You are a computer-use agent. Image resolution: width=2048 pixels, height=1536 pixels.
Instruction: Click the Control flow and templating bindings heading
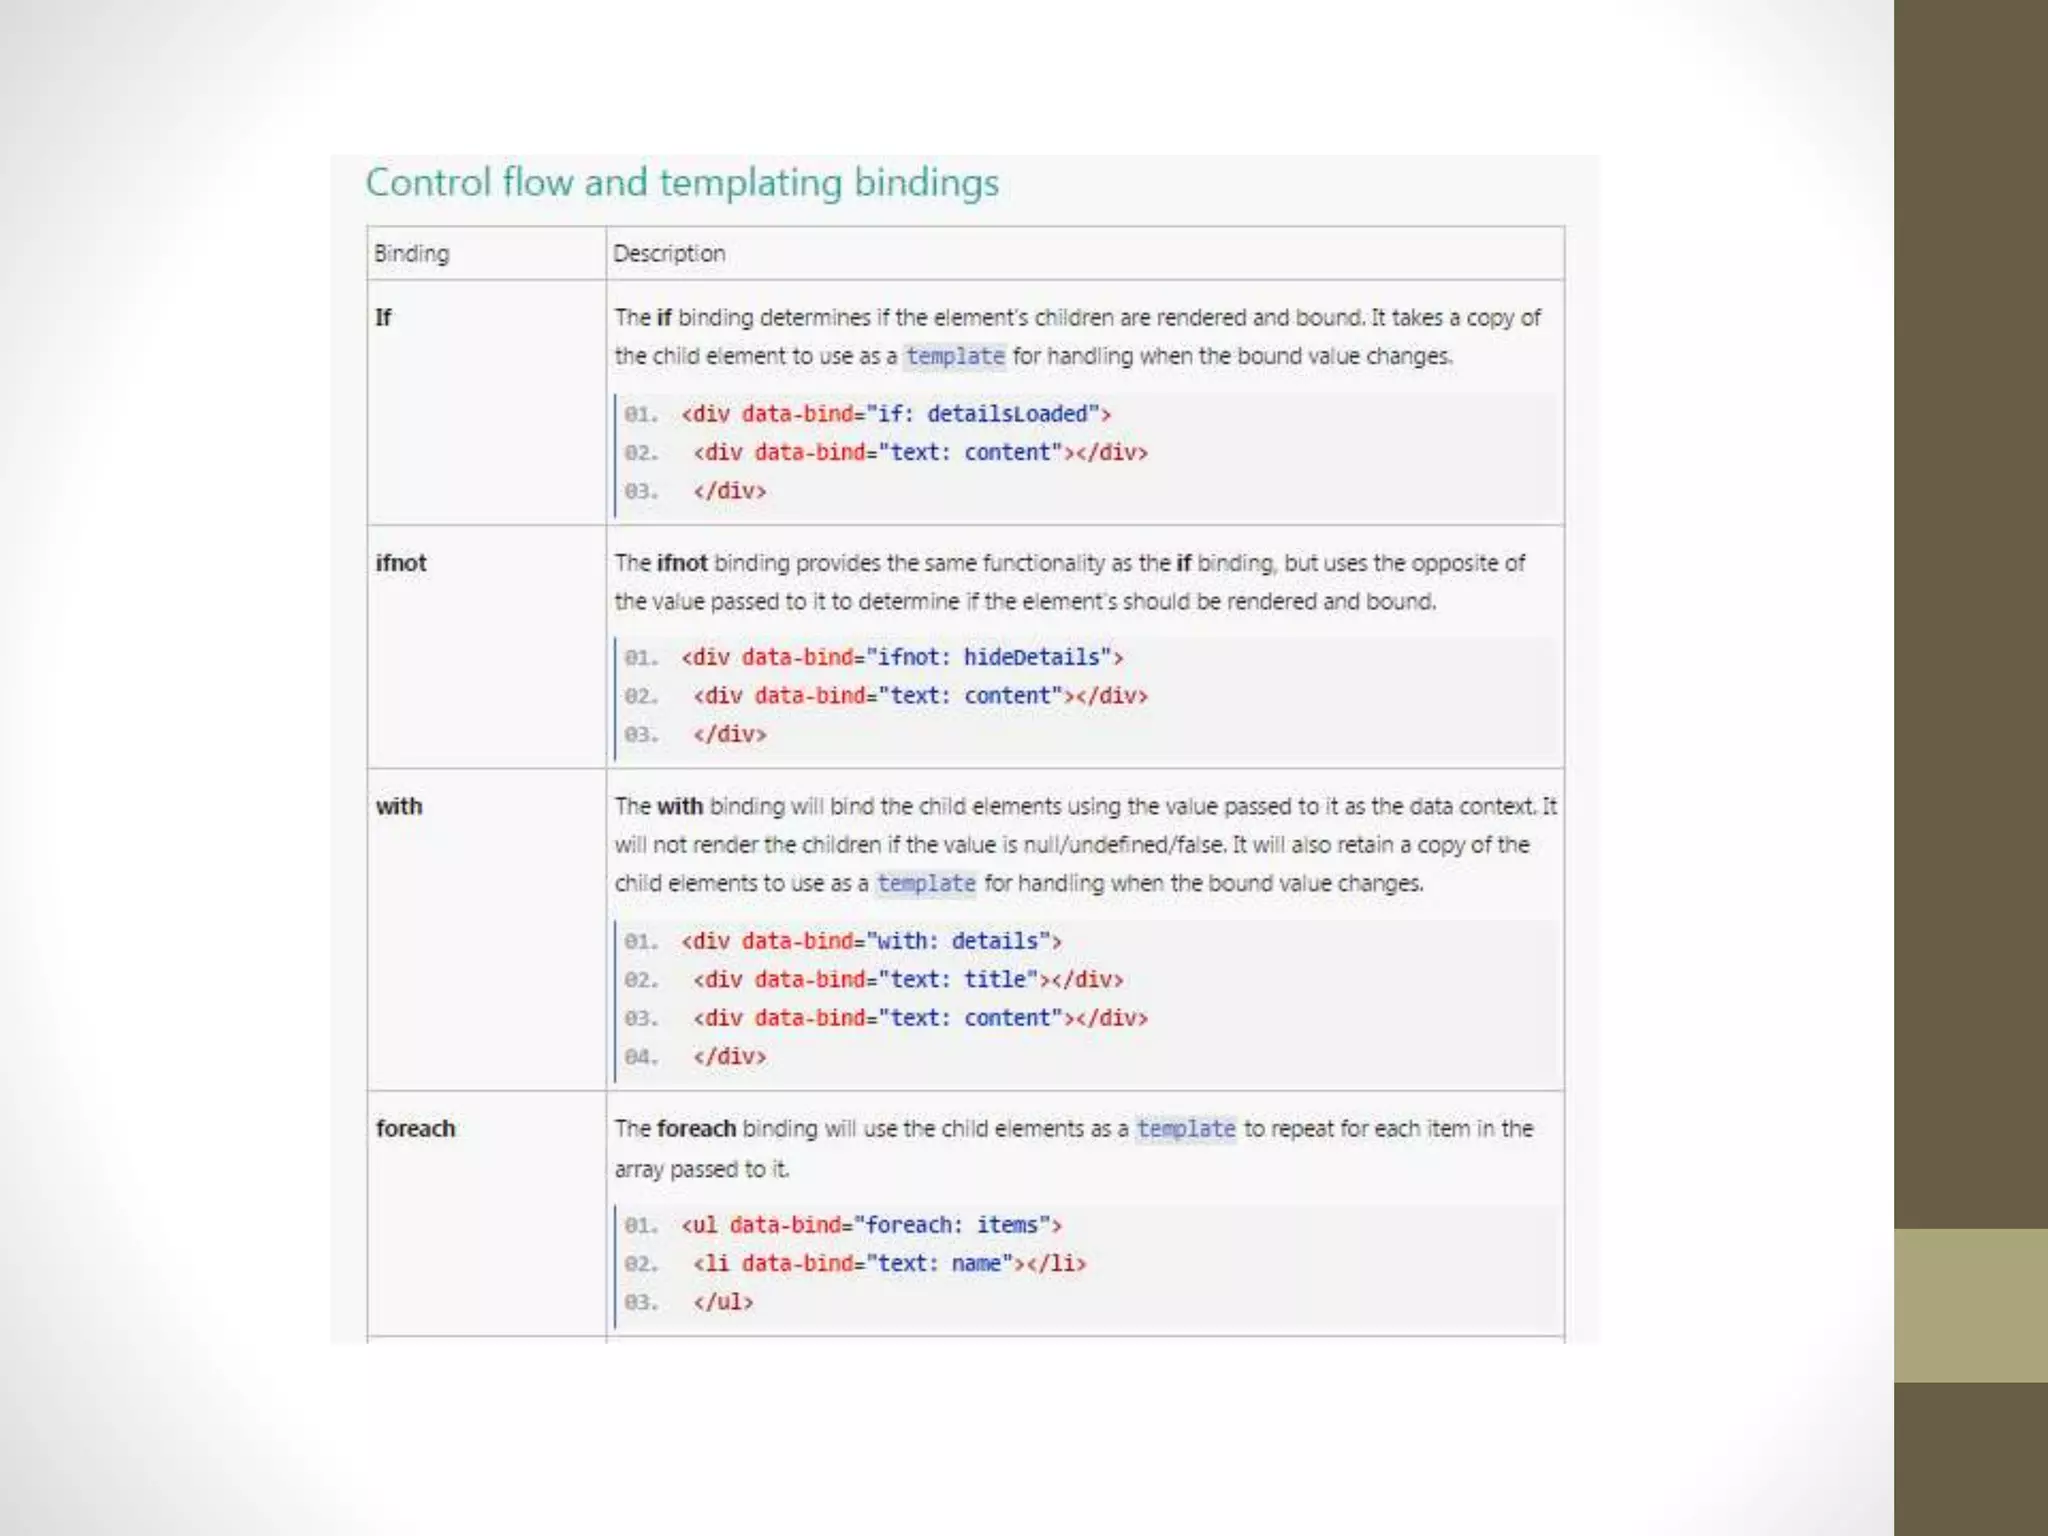click(x=682, y=183)
